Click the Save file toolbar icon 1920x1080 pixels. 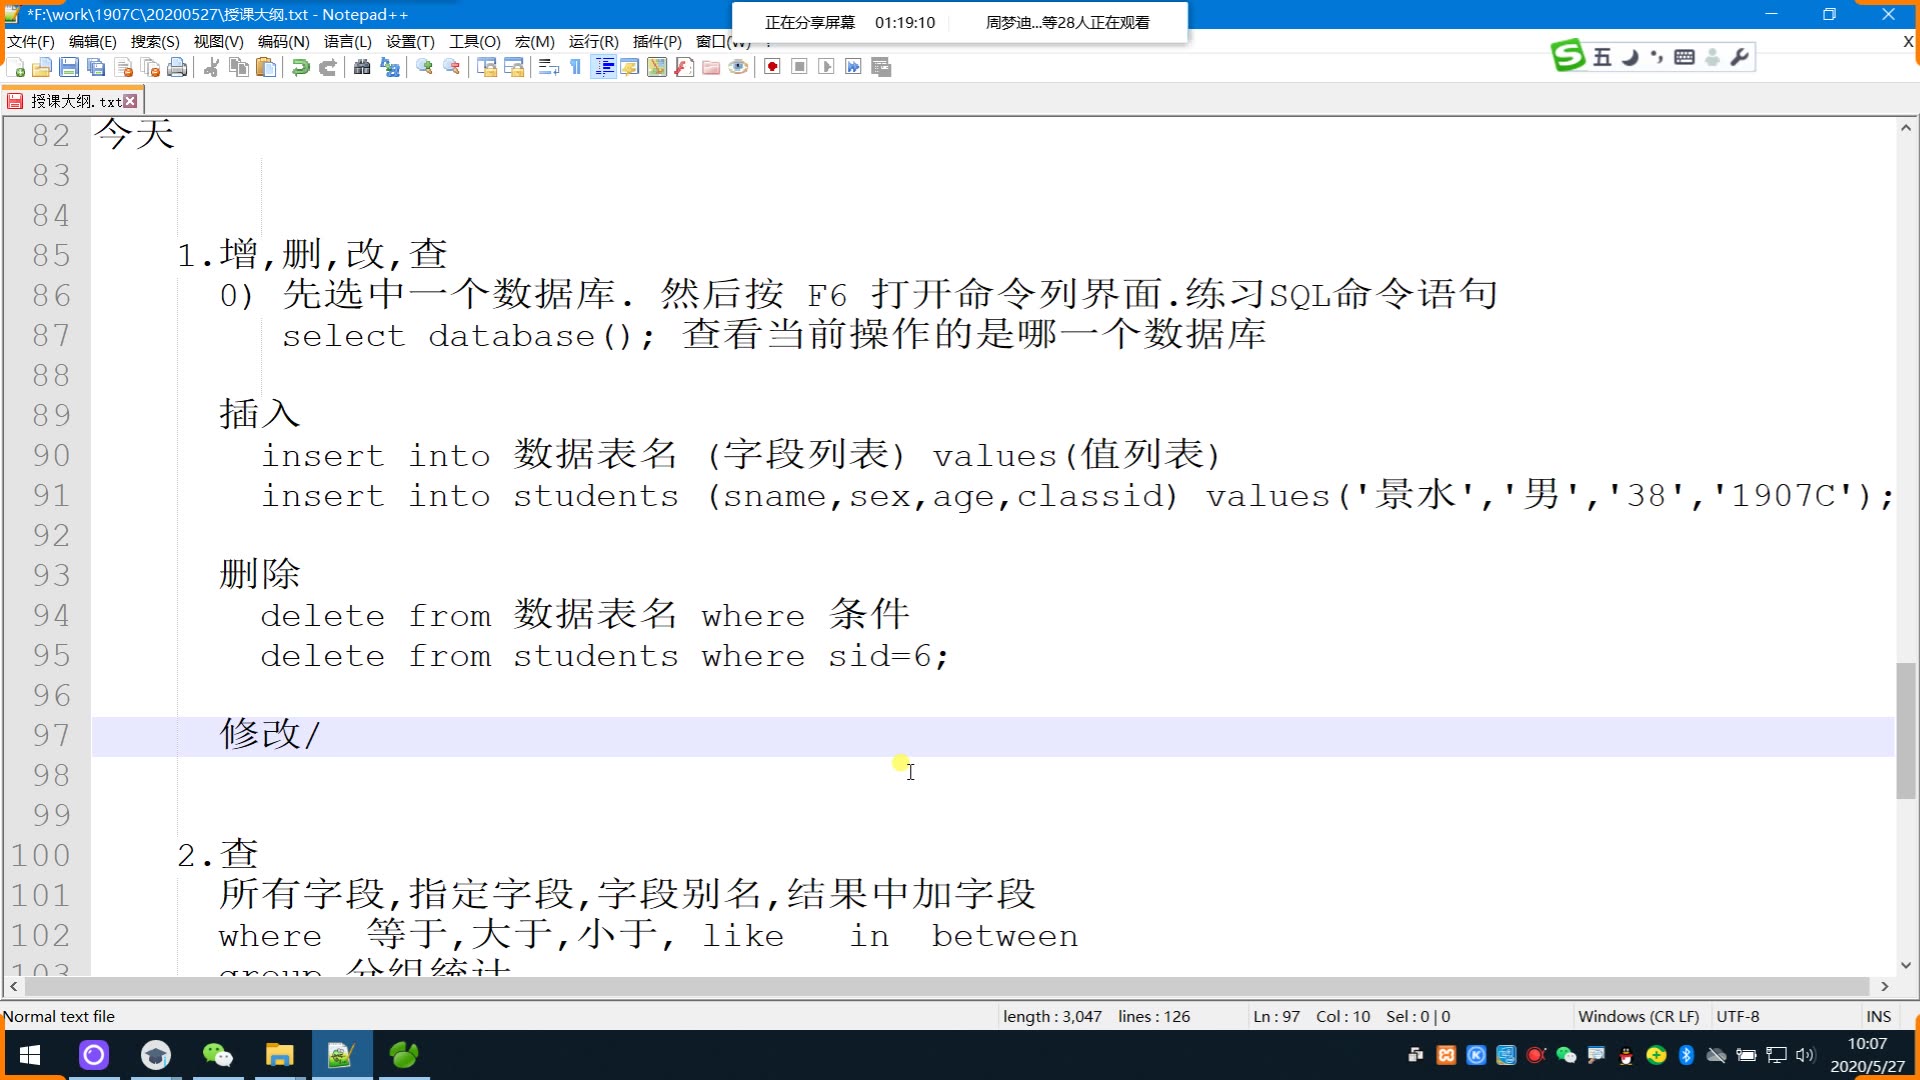point(69,67)
